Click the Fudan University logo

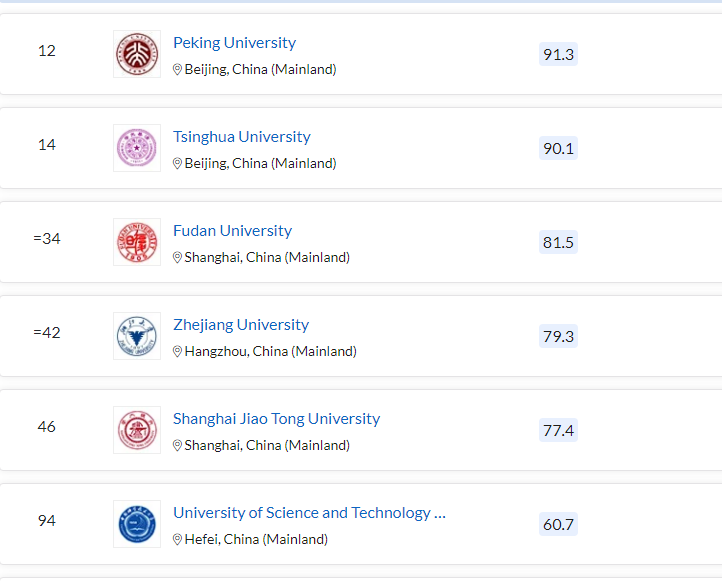point(137,242)
